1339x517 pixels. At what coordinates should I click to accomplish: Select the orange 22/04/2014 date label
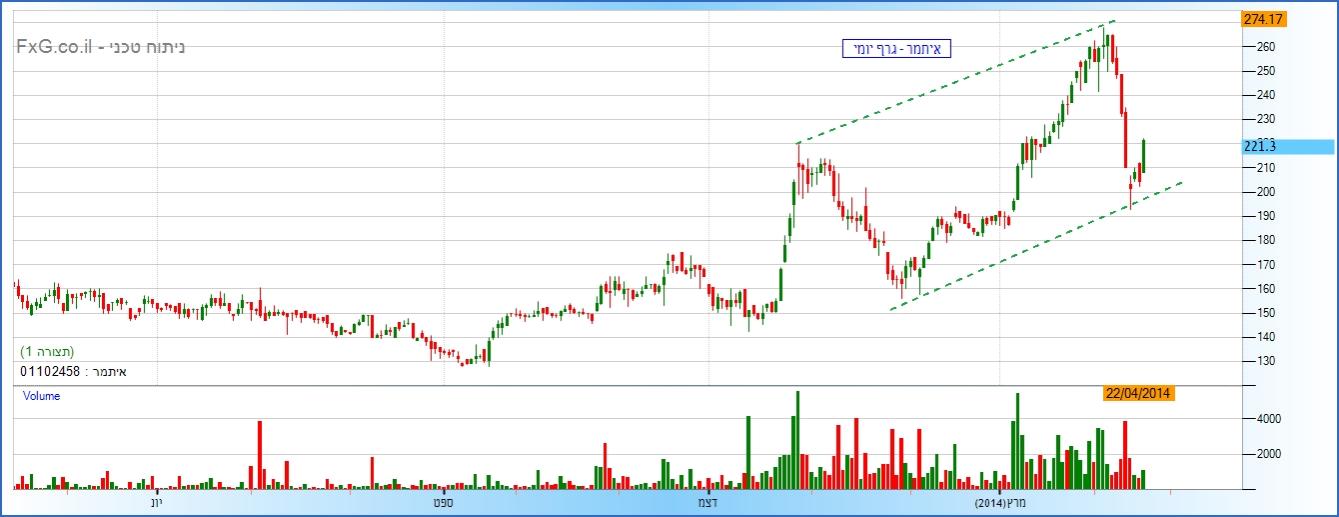tap(1138, 394)
